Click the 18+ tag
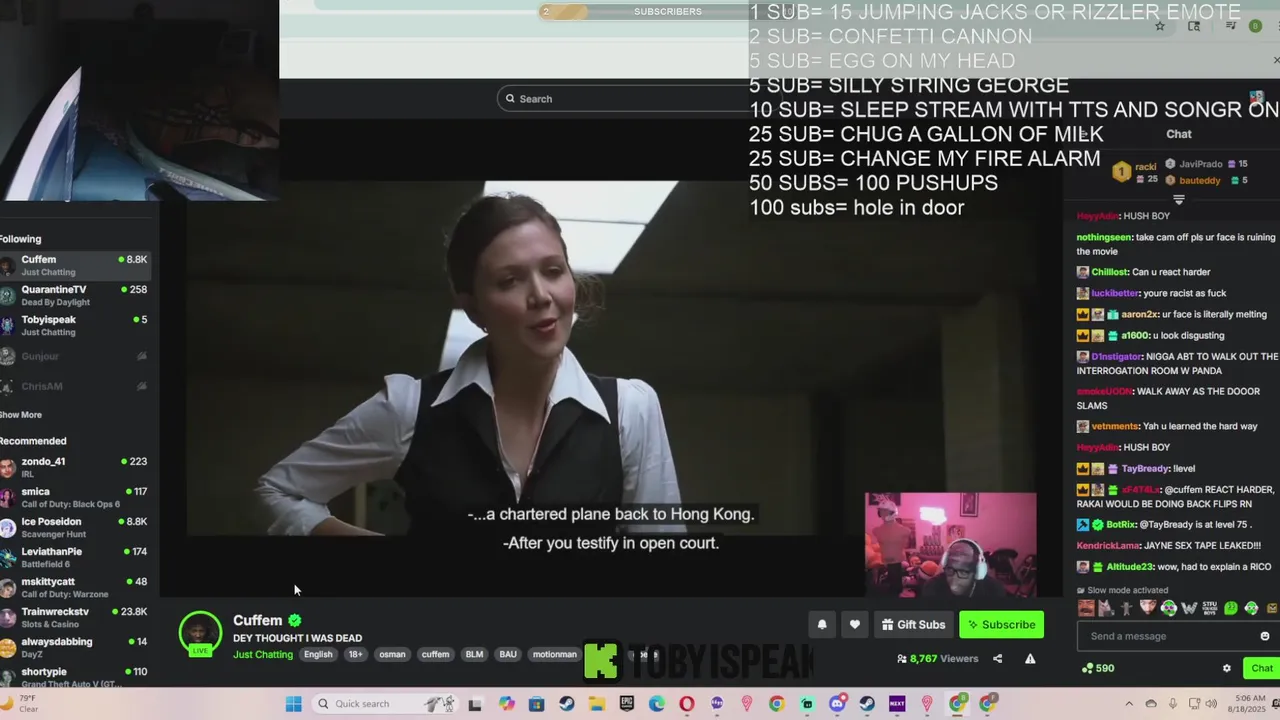The width and height of the screenshot is (1280, 720). tap(355, 655)
